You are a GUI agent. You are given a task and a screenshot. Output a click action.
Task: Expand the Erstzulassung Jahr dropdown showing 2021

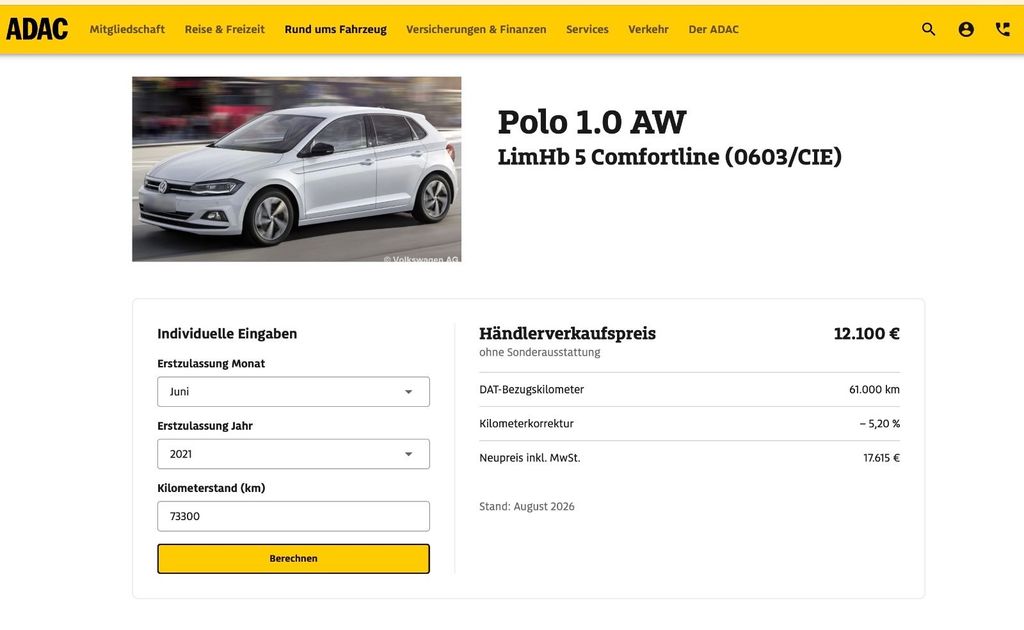click(293, 454)
